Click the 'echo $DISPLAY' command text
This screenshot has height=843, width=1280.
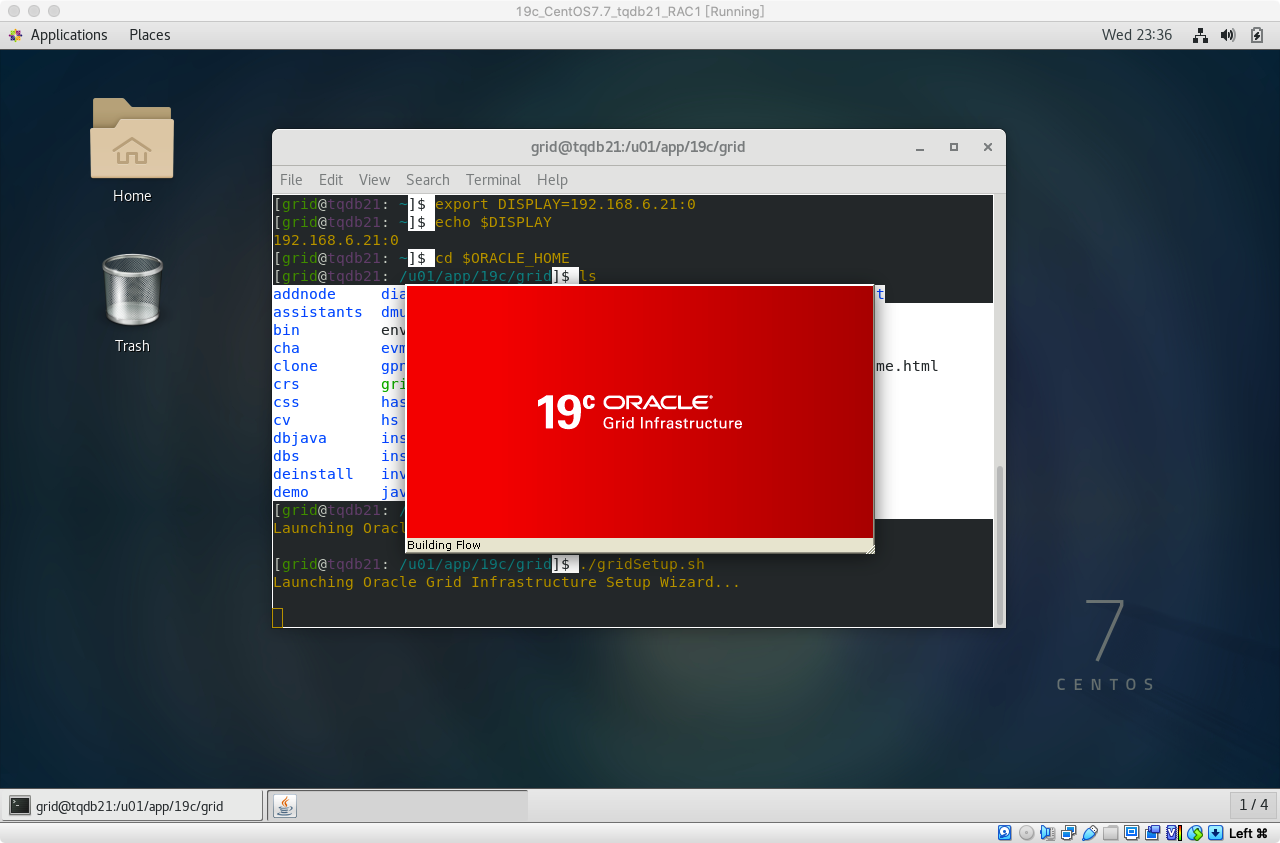click(x=493, y=222)
